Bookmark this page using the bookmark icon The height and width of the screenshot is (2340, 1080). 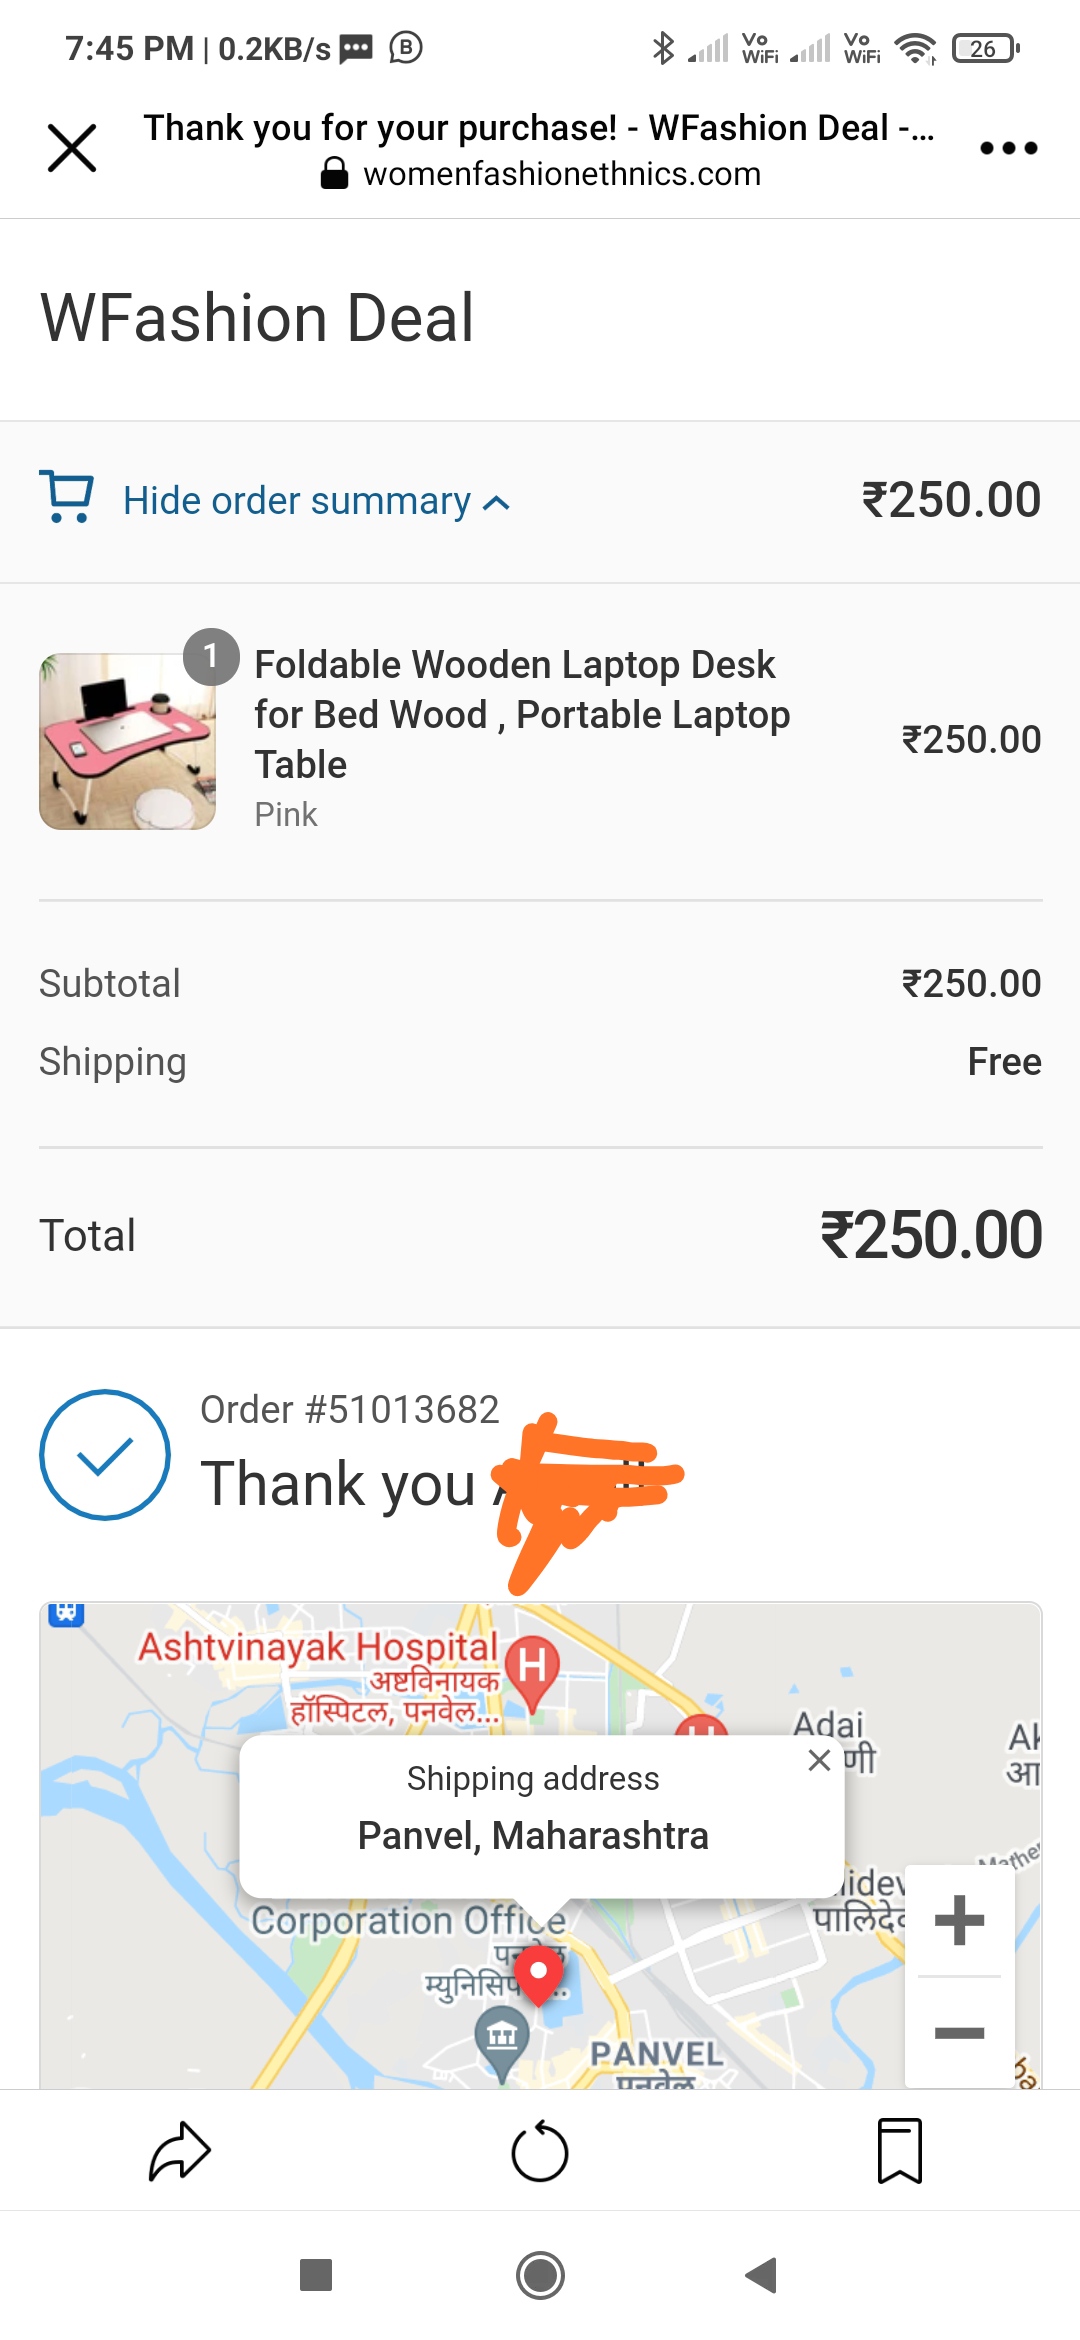click(x=899, y=2150)
